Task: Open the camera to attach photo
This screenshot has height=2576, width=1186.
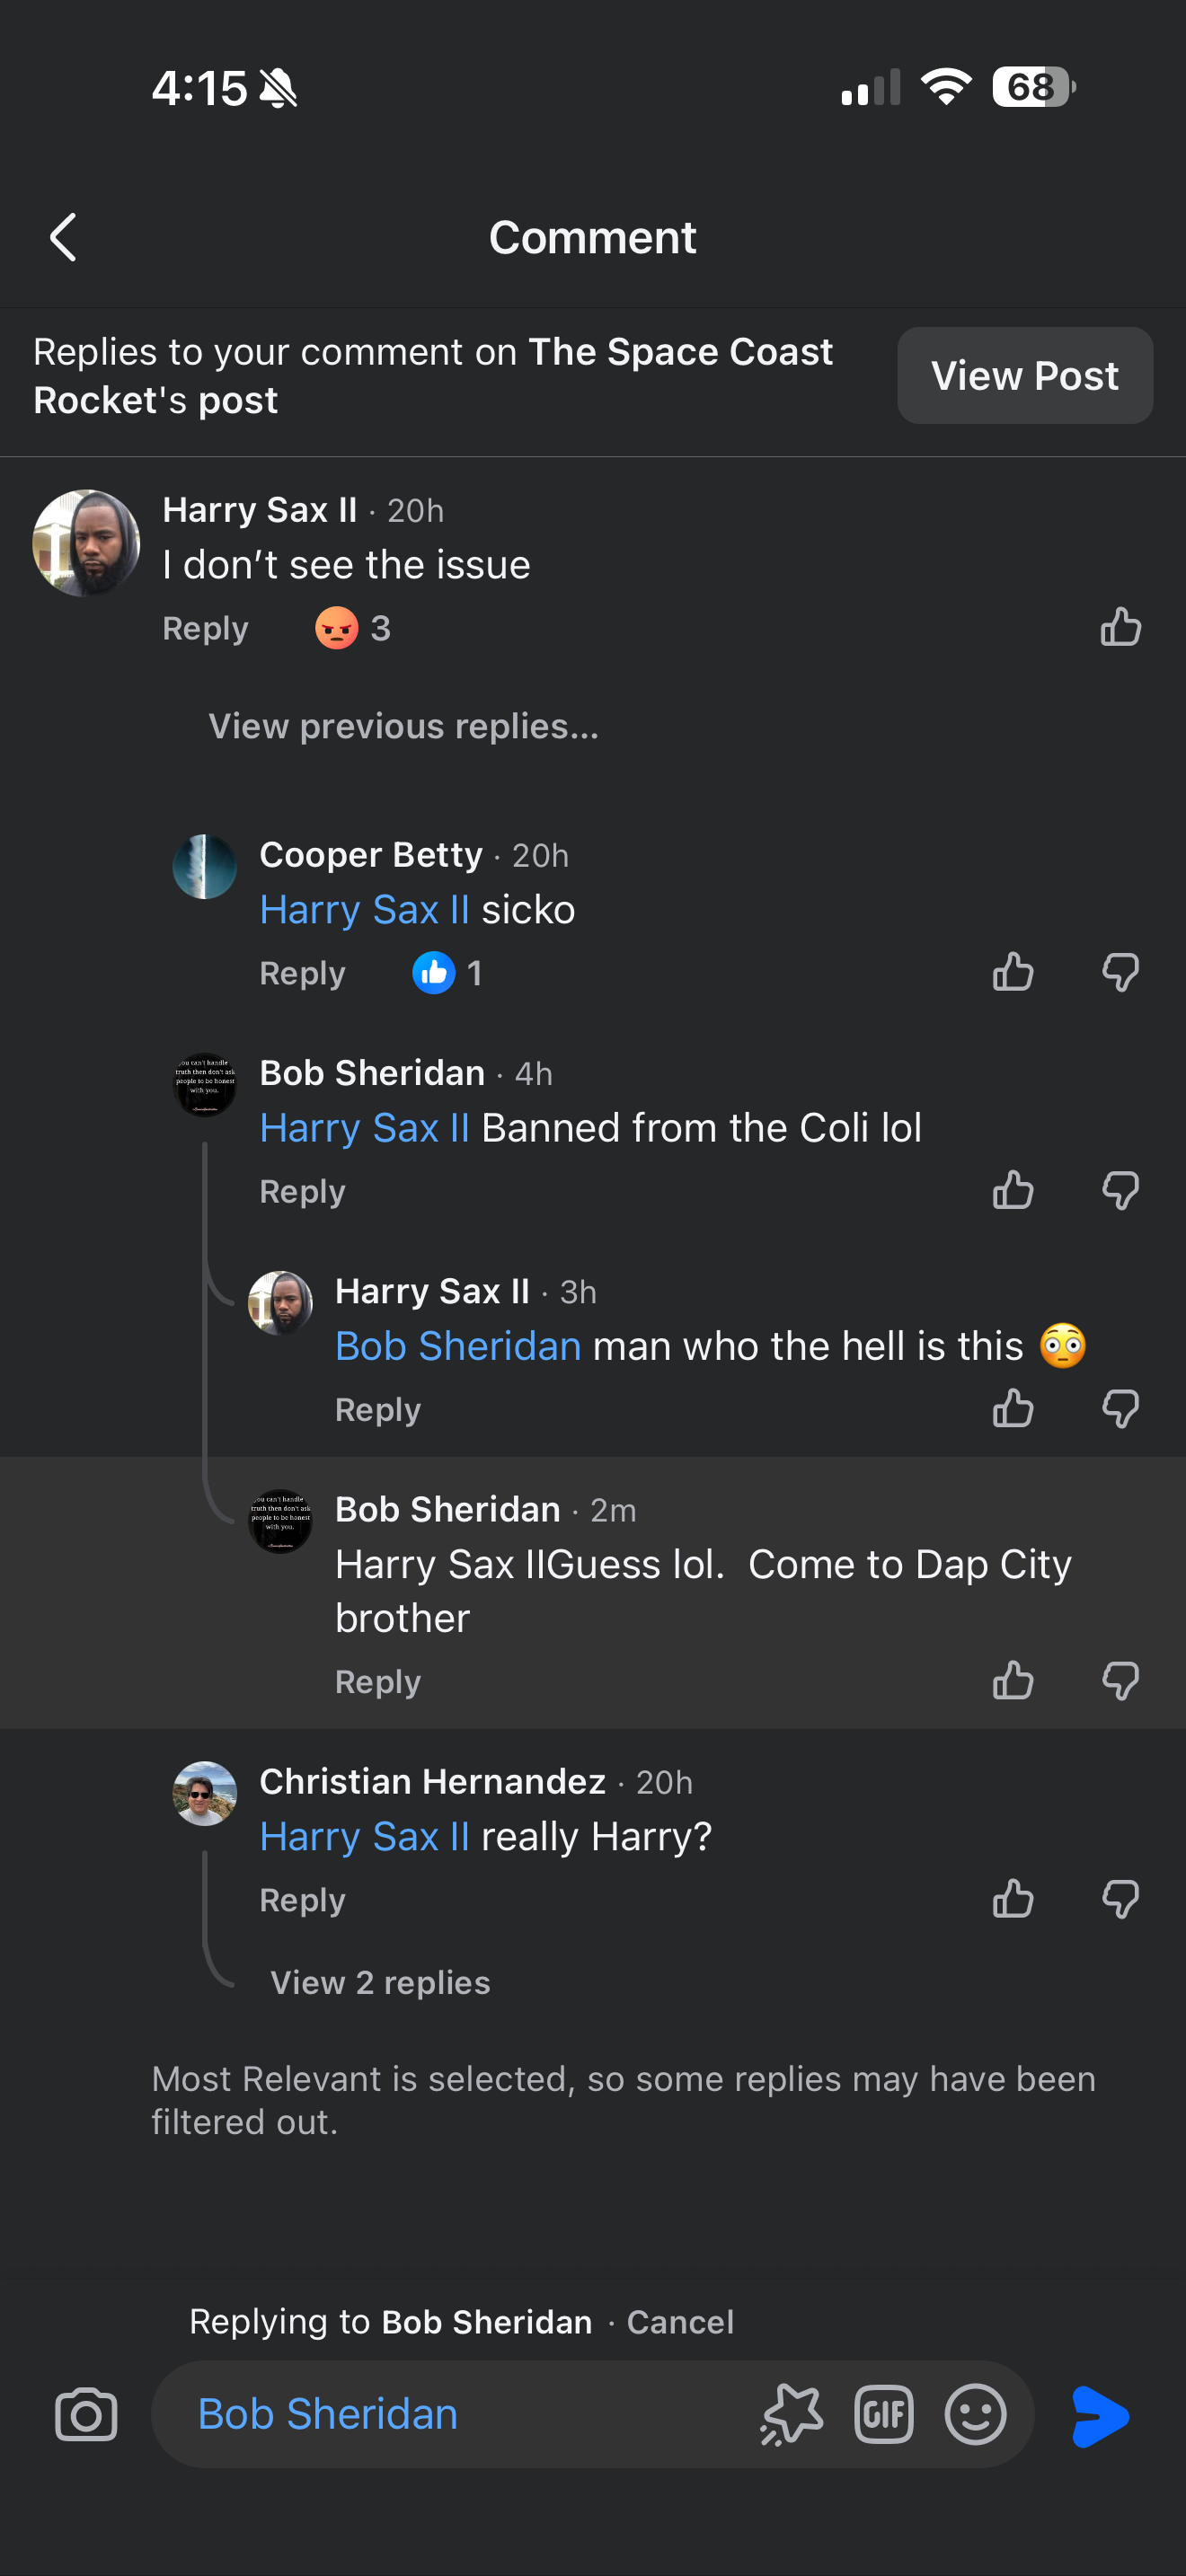Action: [86, 2415]
